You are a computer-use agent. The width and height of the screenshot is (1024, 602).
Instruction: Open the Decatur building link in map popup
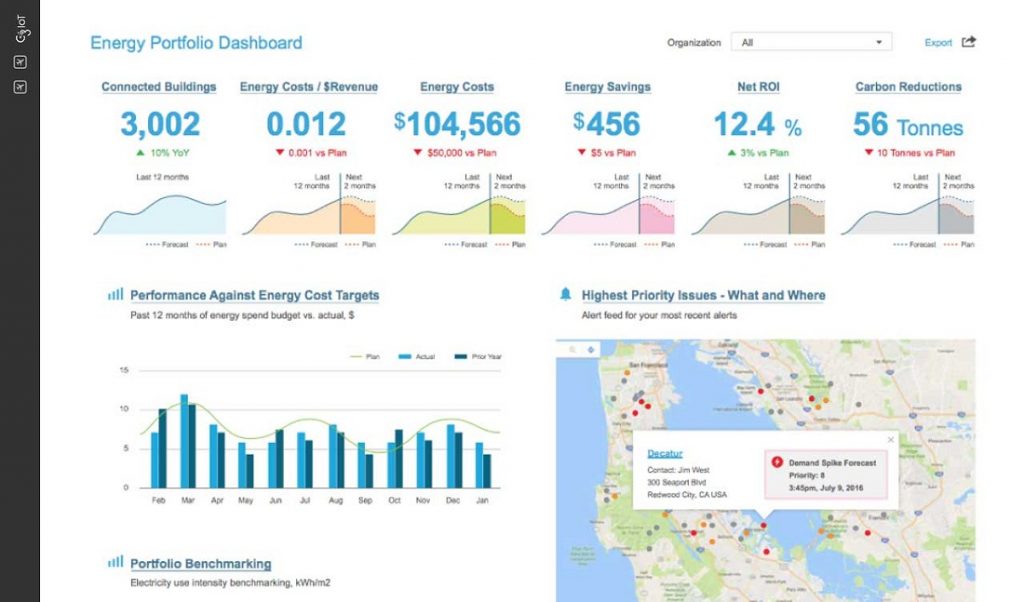666,452
